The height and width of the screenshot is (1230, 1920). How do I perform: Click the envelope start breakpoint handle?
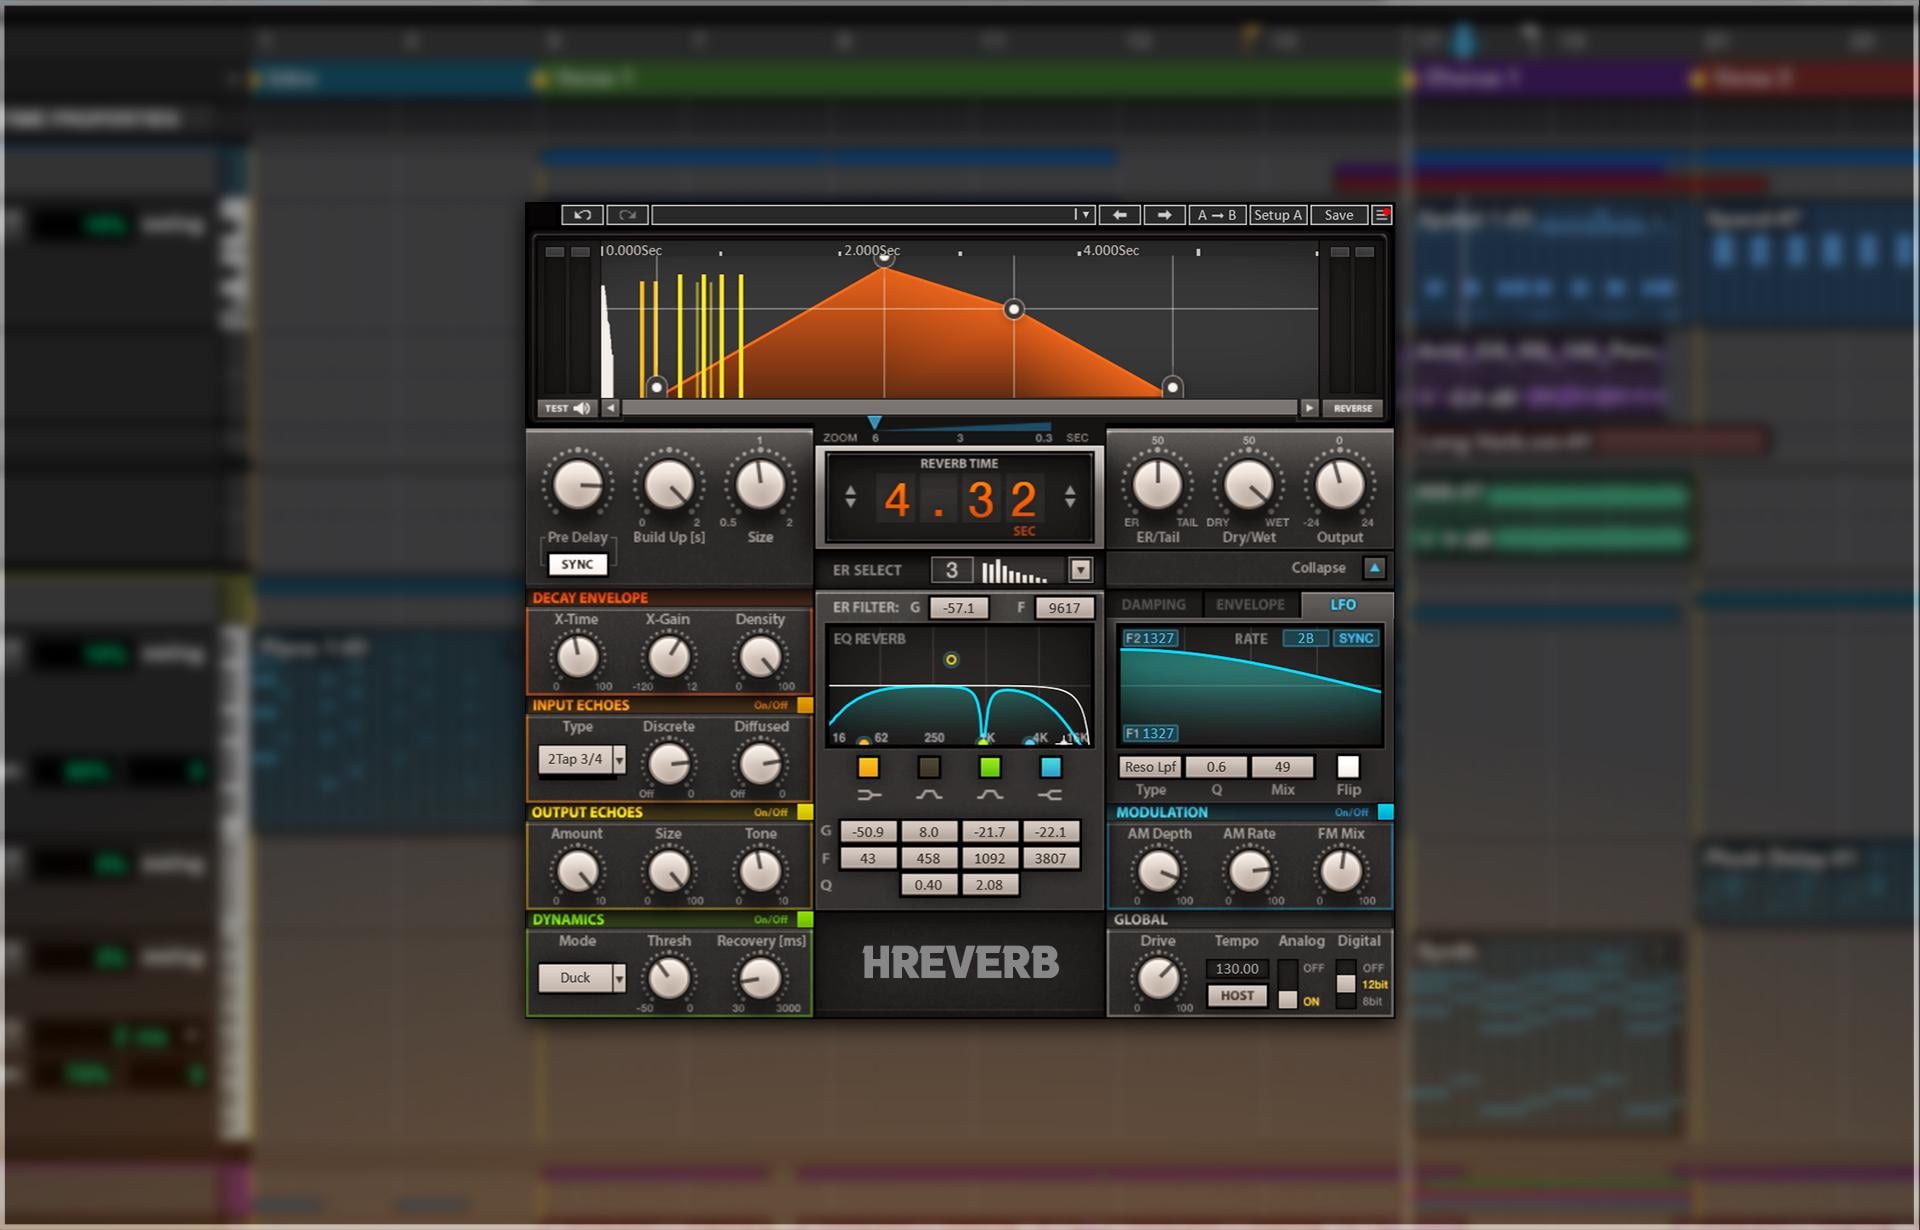656,387
